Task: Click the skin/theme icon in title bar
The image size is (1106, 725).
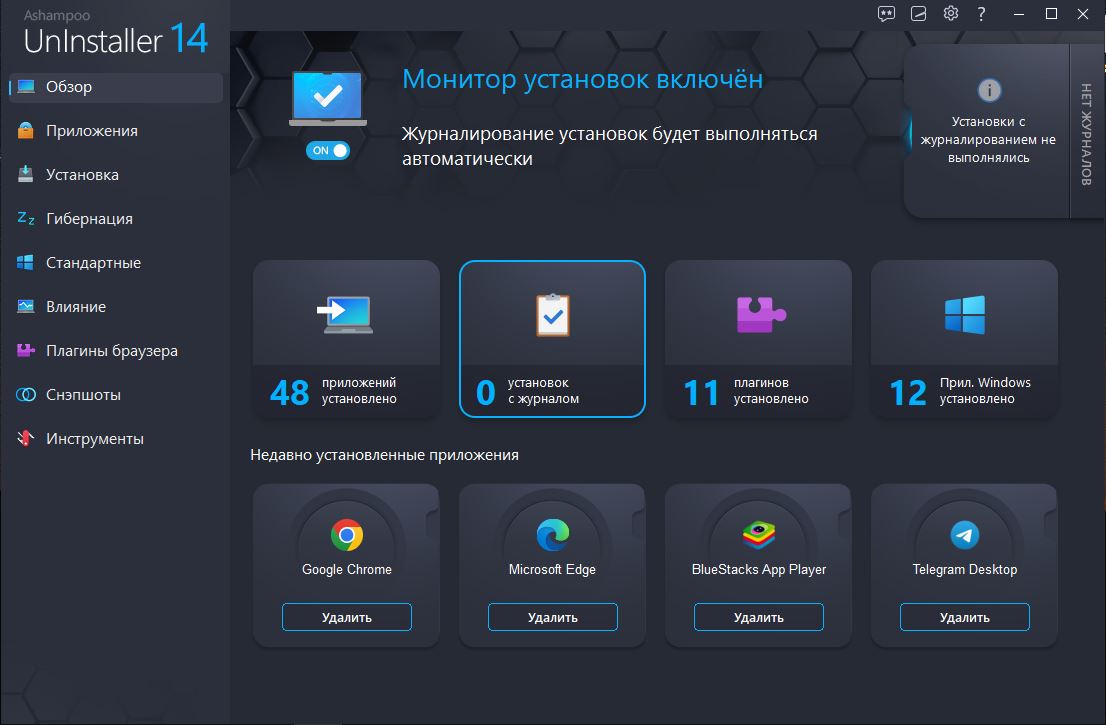Action: tap(918, 13)
